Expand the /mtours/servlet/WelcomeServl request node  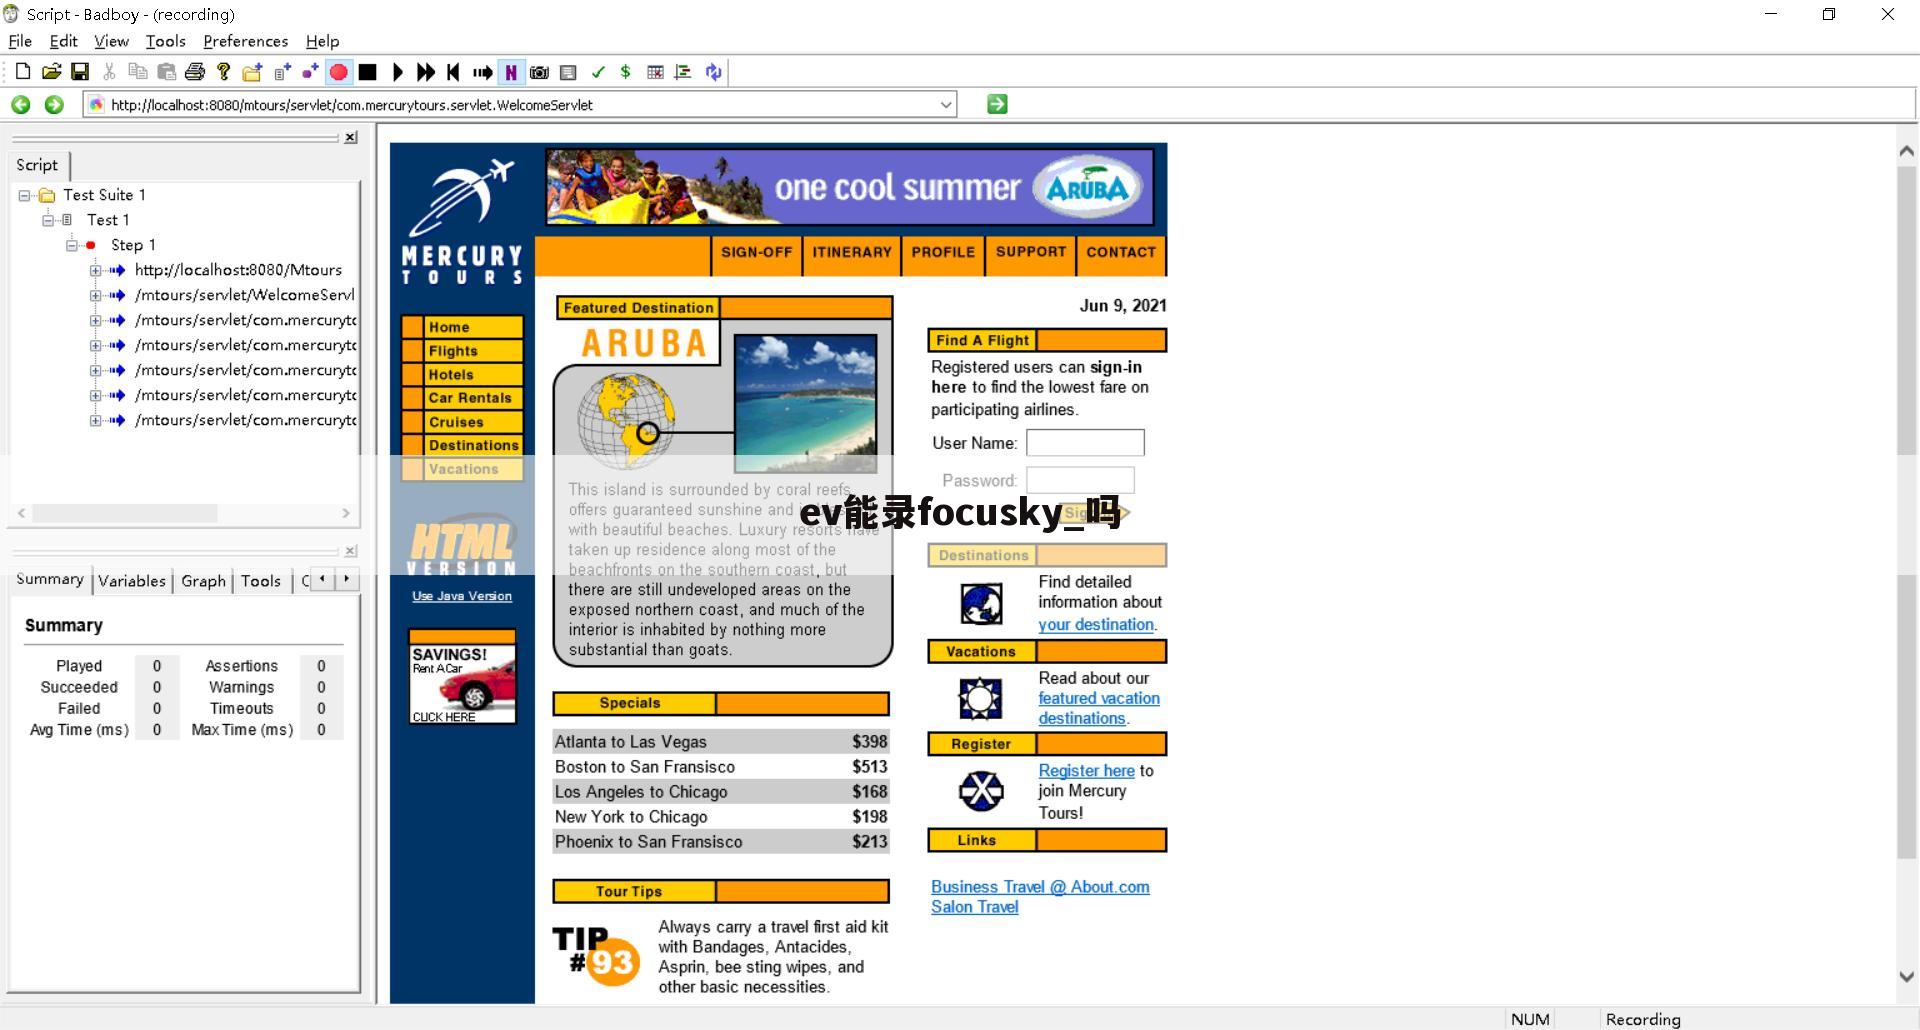[x=96, y=296]
